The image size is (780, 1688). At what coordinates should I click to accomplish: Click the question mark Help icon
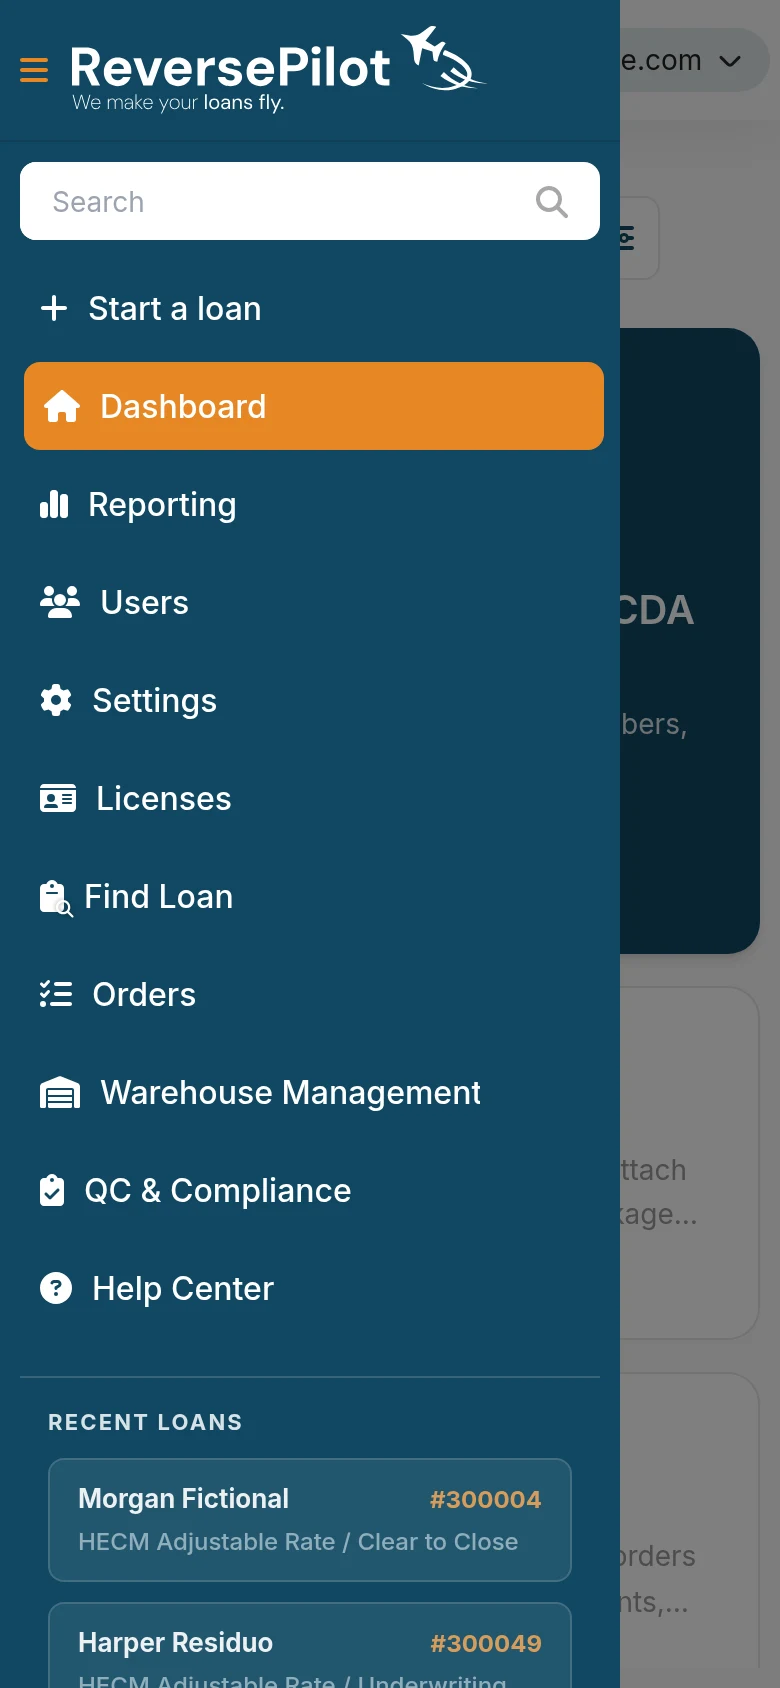(x=56, y=1288)
